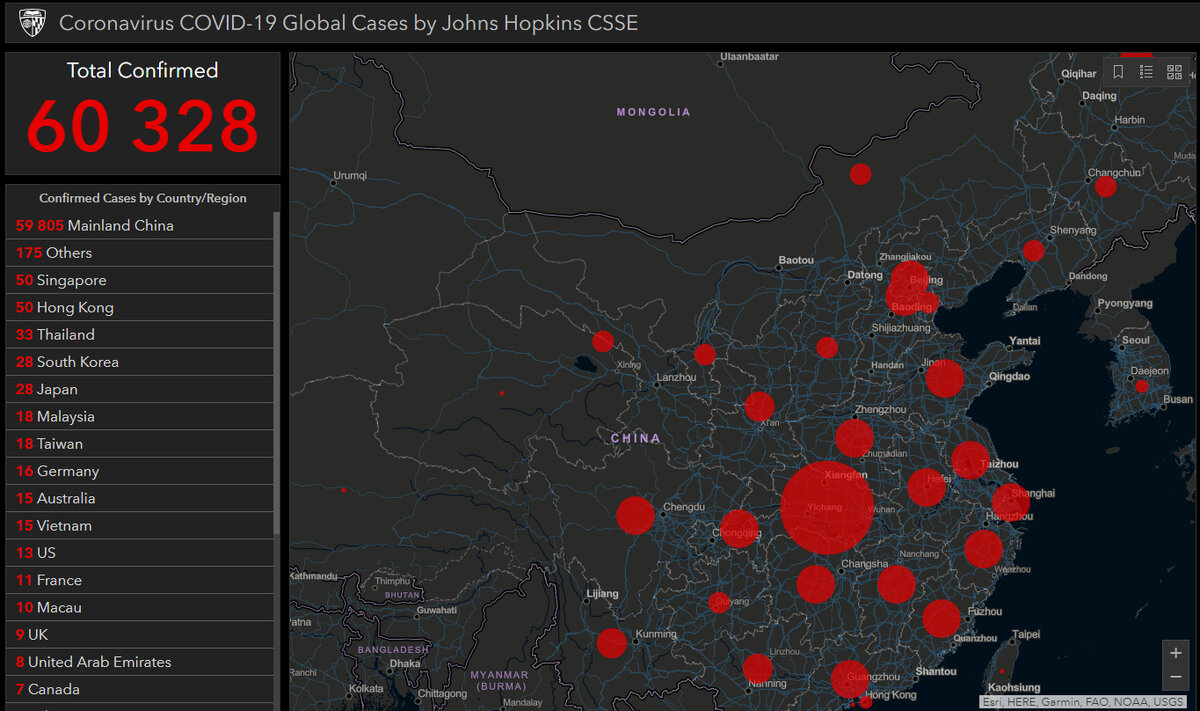Click the Taipei city label
This screenshot has height=711, width=1200.
coord(1026,634)
